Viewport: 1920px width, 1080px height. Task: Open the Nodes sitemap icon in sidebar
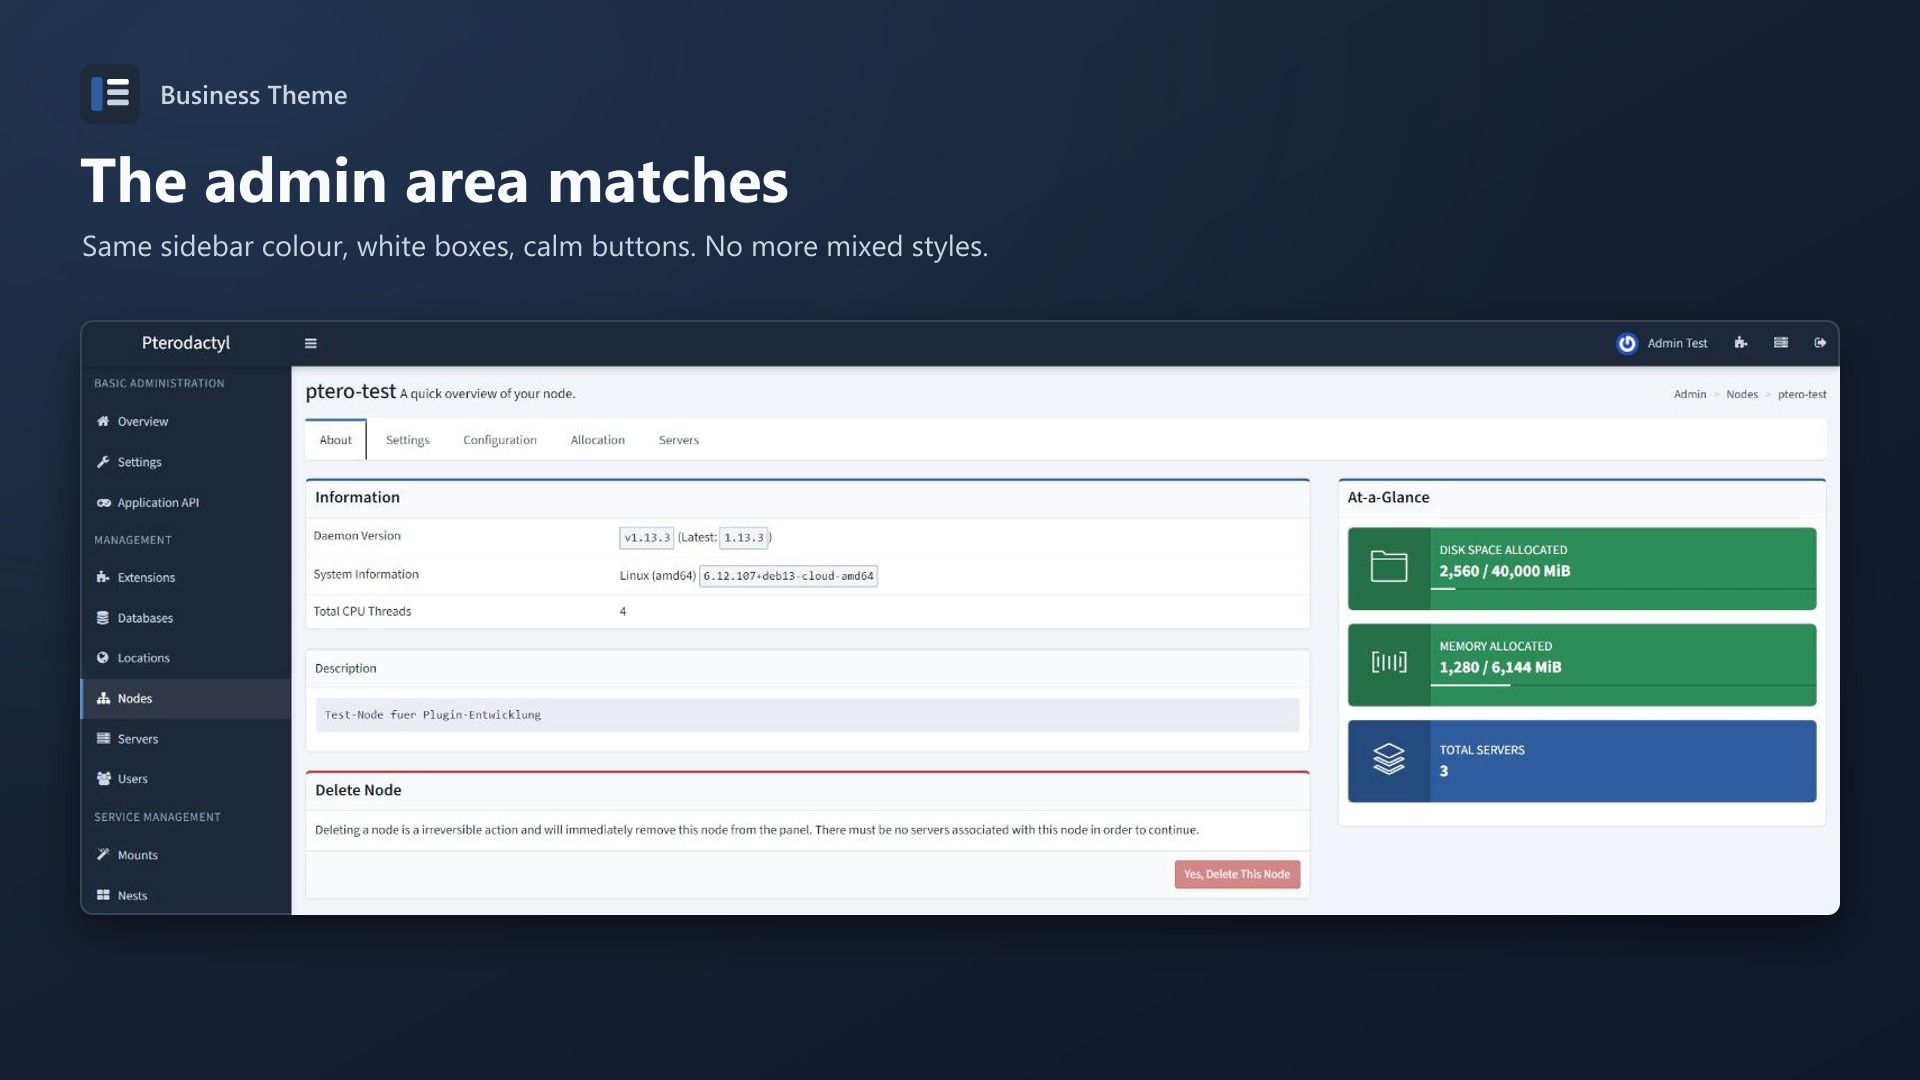point(103,698)
